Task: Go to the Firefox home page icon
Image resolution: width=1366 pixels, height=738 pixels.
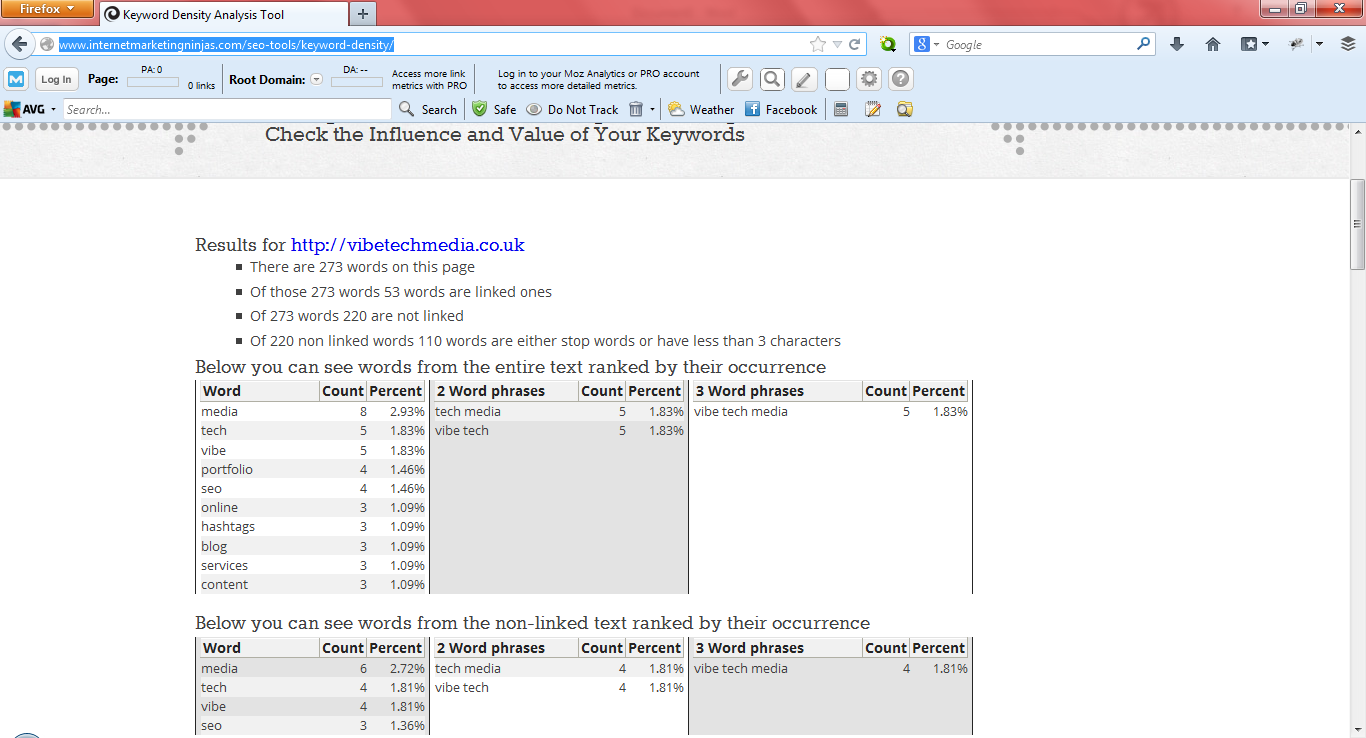Action: [1213, 44]
